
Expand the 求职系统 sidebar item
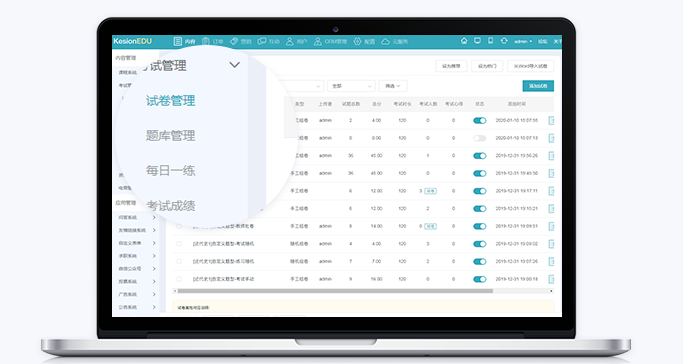(x=154, y=256)
